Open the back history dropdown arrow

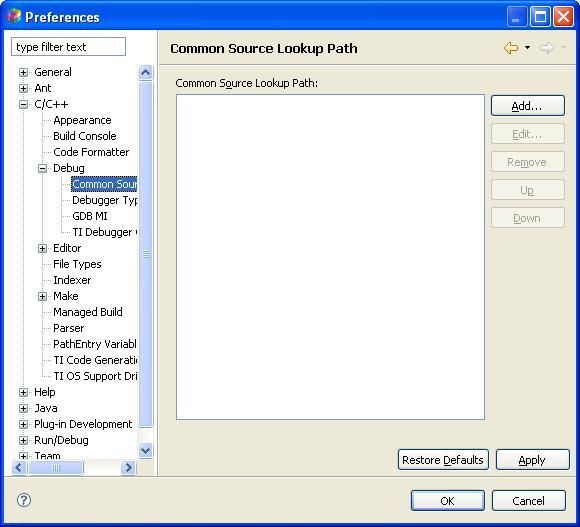(x=527, y=47)
